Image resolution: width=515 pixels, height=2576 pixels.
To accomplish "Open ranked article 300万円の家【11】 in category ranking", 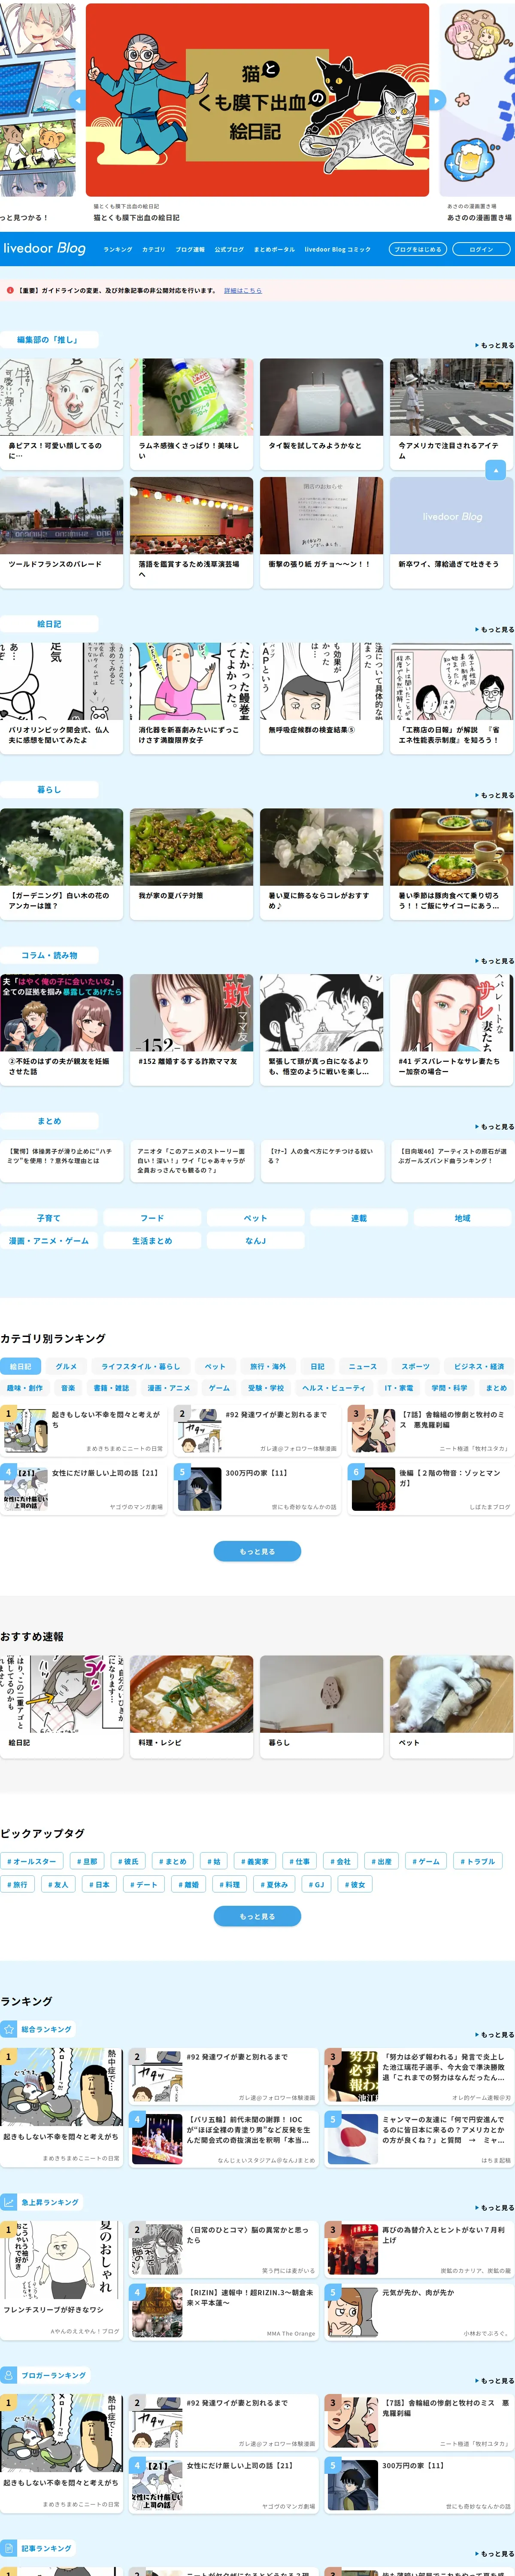I will tap(257, 1489).
